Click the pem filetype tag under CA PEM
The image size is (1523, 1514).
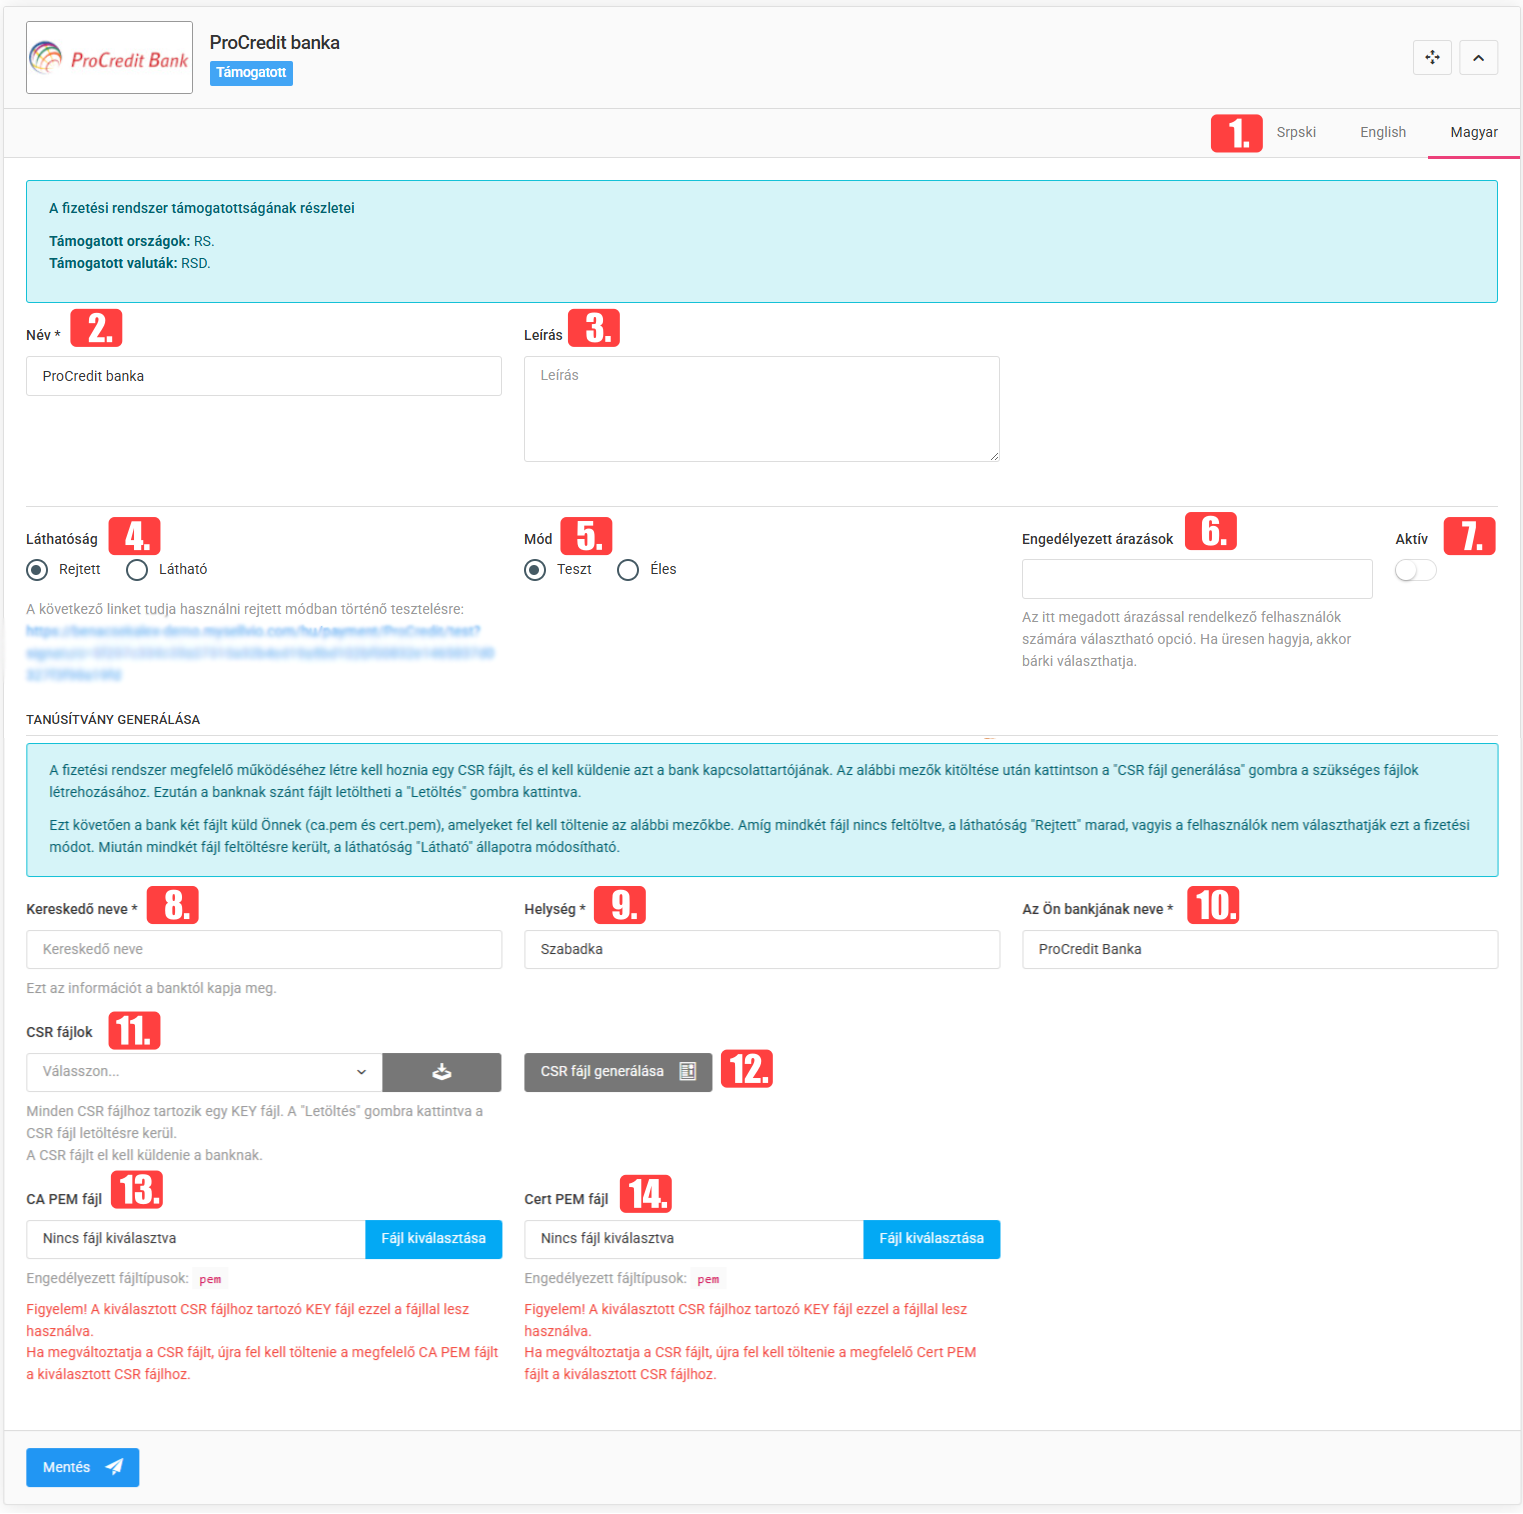pyautogui.click(x=210, y=1279)
